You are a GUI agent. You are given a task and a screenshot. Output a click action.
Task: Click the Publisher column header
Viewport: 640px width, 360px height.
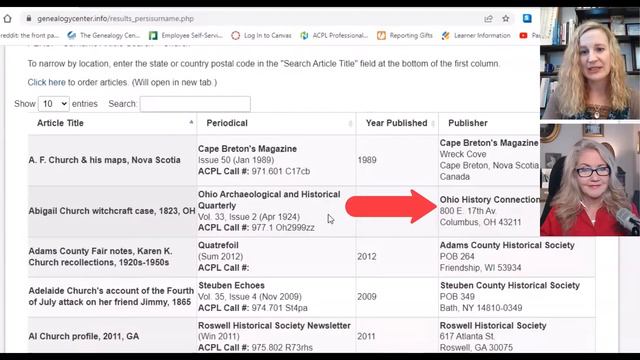[468, 123]
